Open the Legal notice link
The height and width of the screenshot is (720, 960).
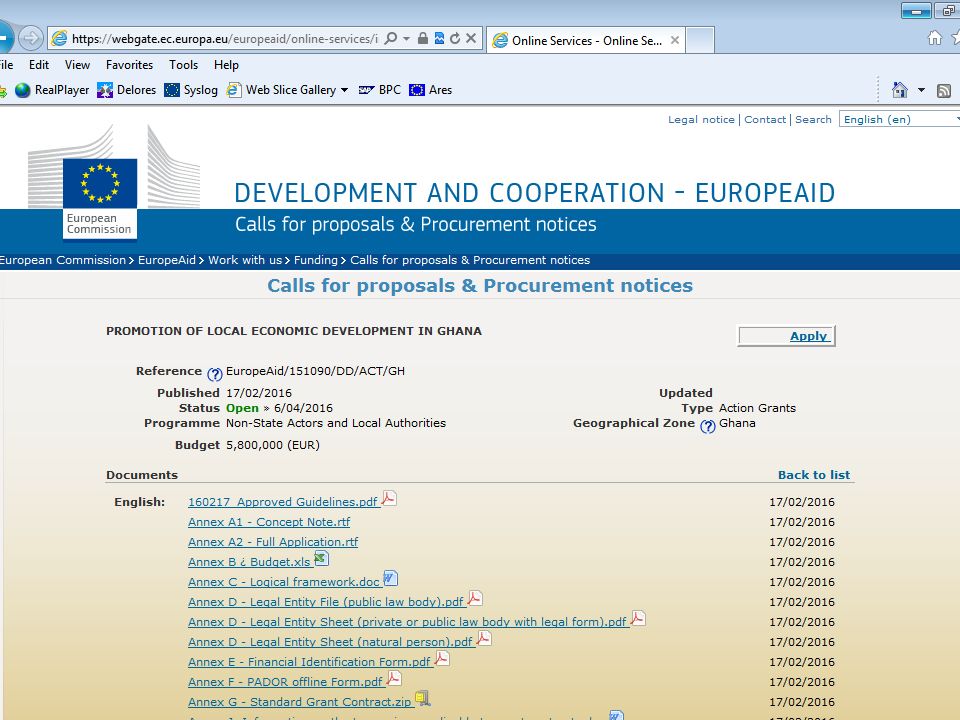(701, 119)
